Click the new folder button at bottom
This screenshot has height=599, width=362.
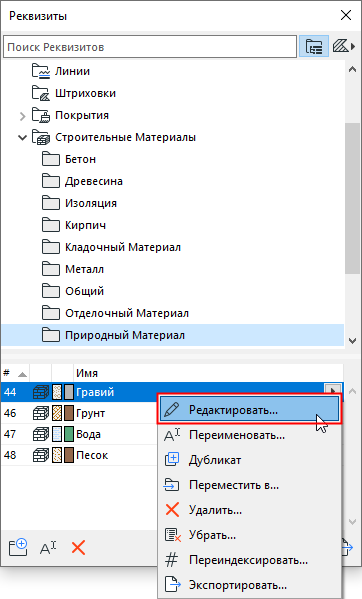18,548
